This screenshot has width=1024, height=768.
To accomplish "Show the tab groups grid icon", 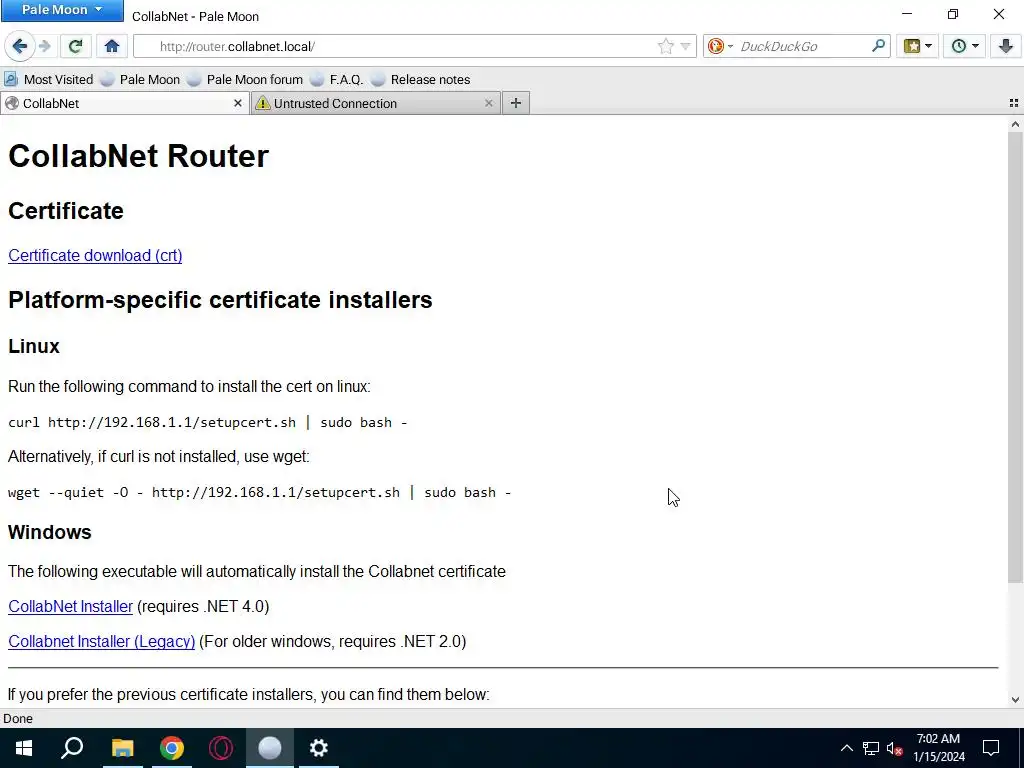I will 1014,103.
